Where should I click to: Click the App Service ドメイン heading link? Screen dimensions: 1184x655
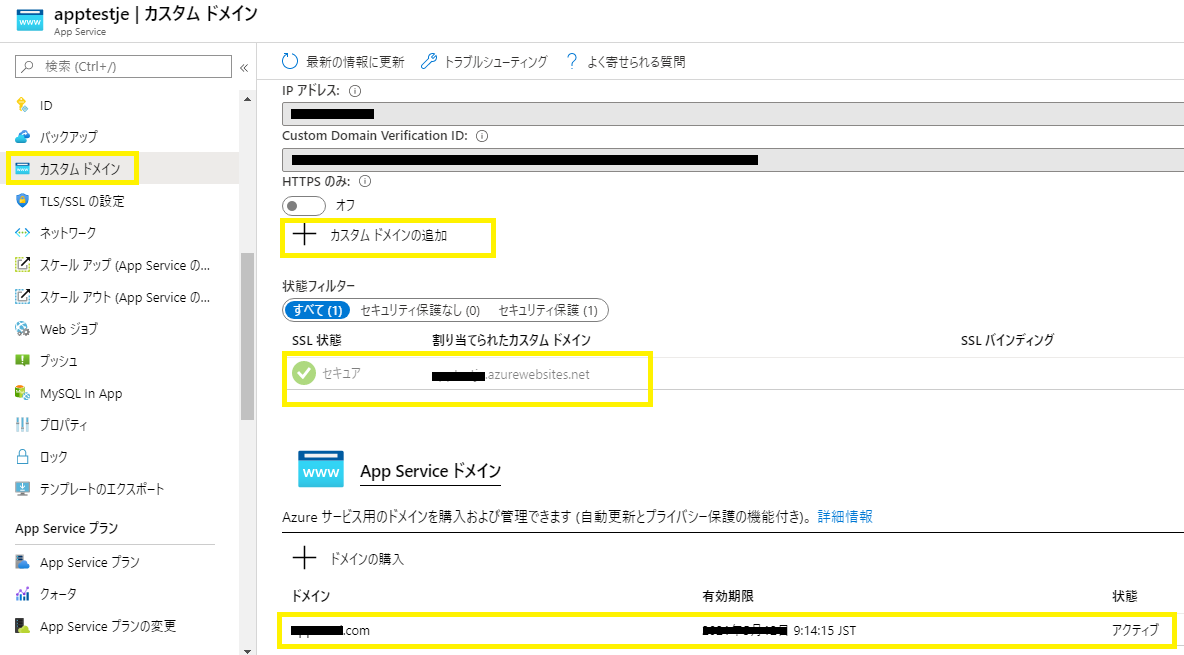click(430, 471)
